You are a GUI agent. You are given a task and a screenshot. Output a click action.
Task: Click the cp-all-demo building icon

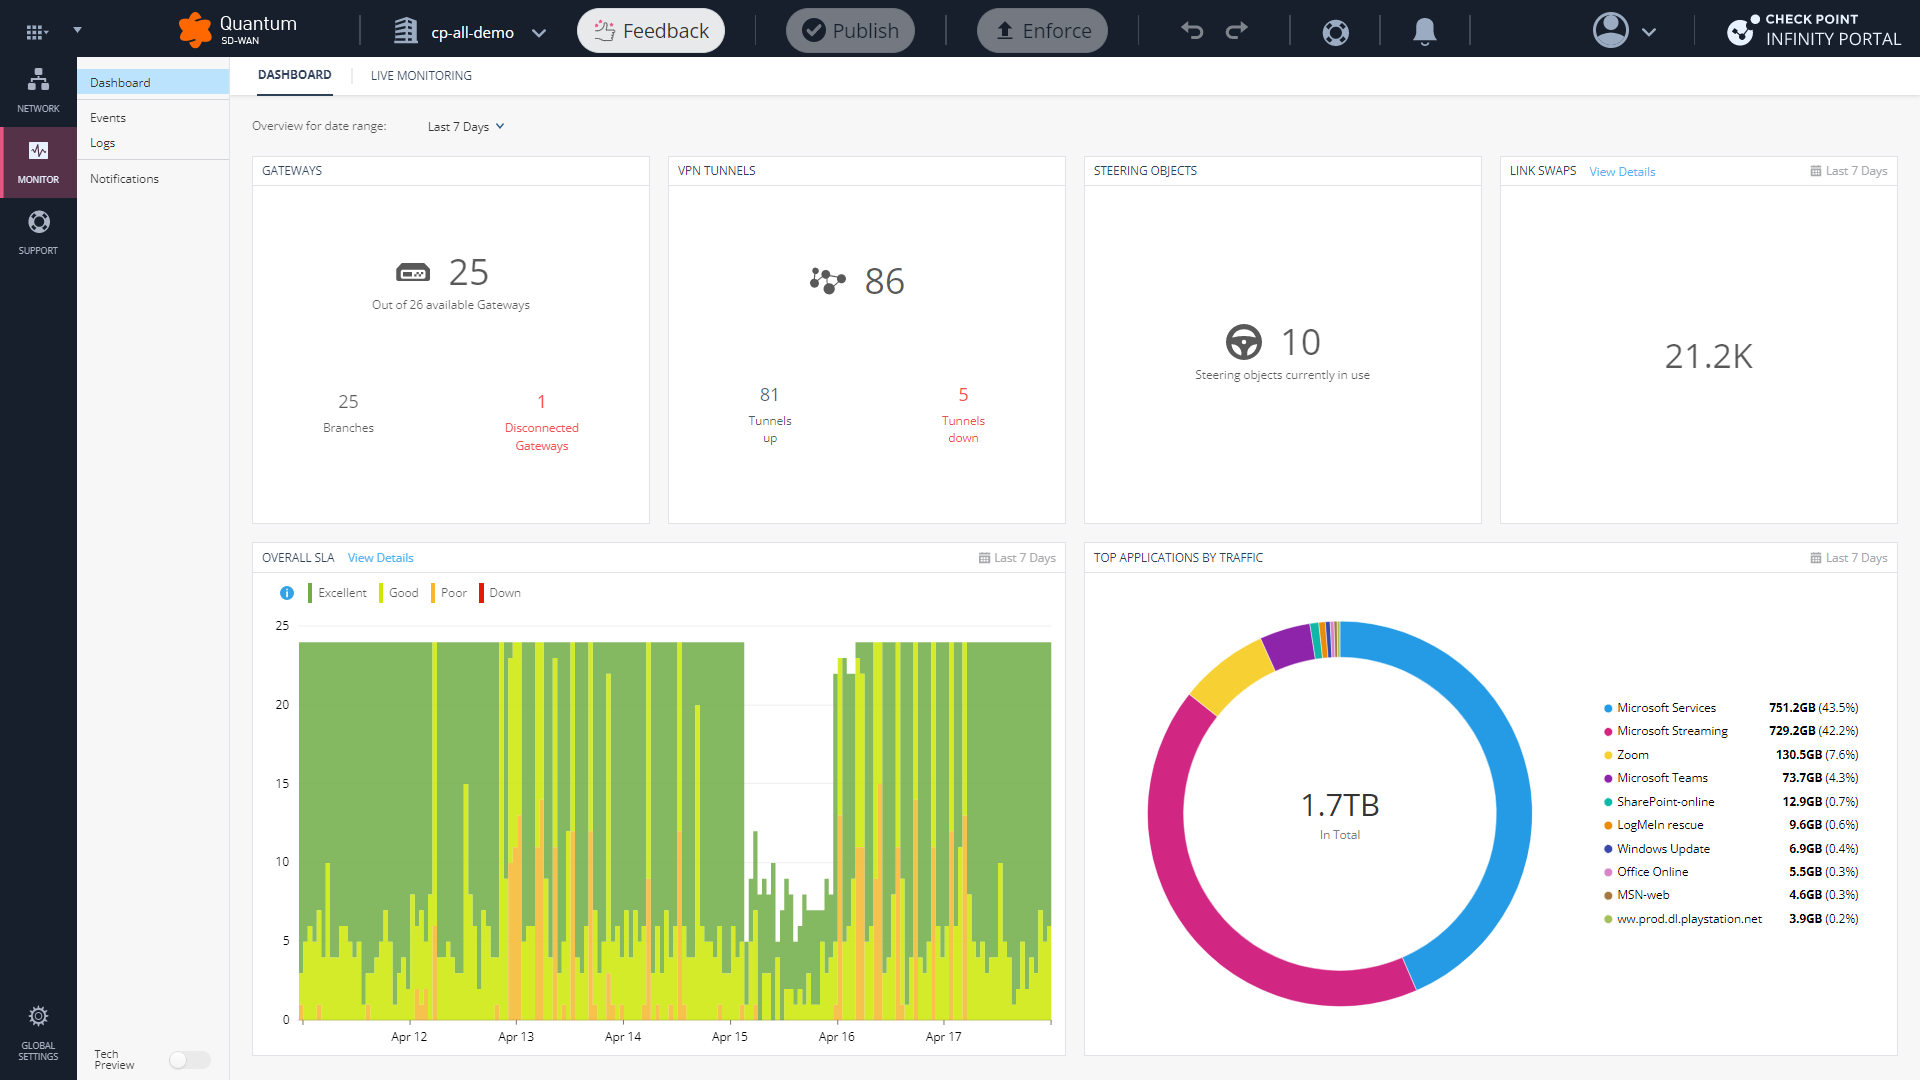[x=405, y=31]
